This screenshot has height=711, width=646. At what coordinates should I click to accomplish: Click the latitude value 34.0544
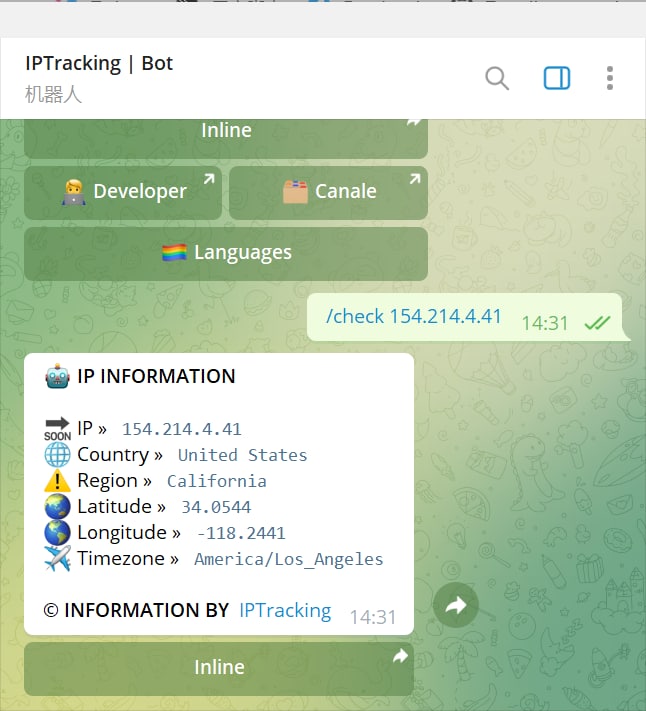click(216, 507)
